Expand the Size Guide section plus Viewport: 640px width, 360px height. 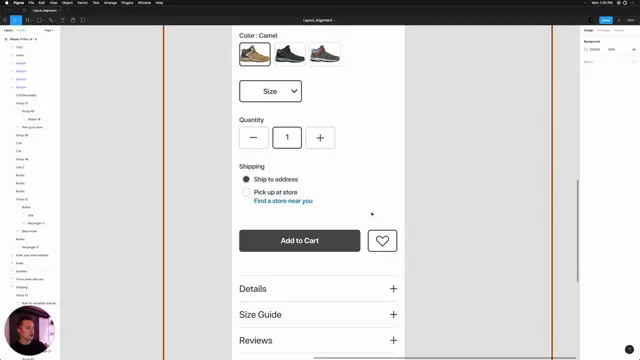tap(393, 315)
